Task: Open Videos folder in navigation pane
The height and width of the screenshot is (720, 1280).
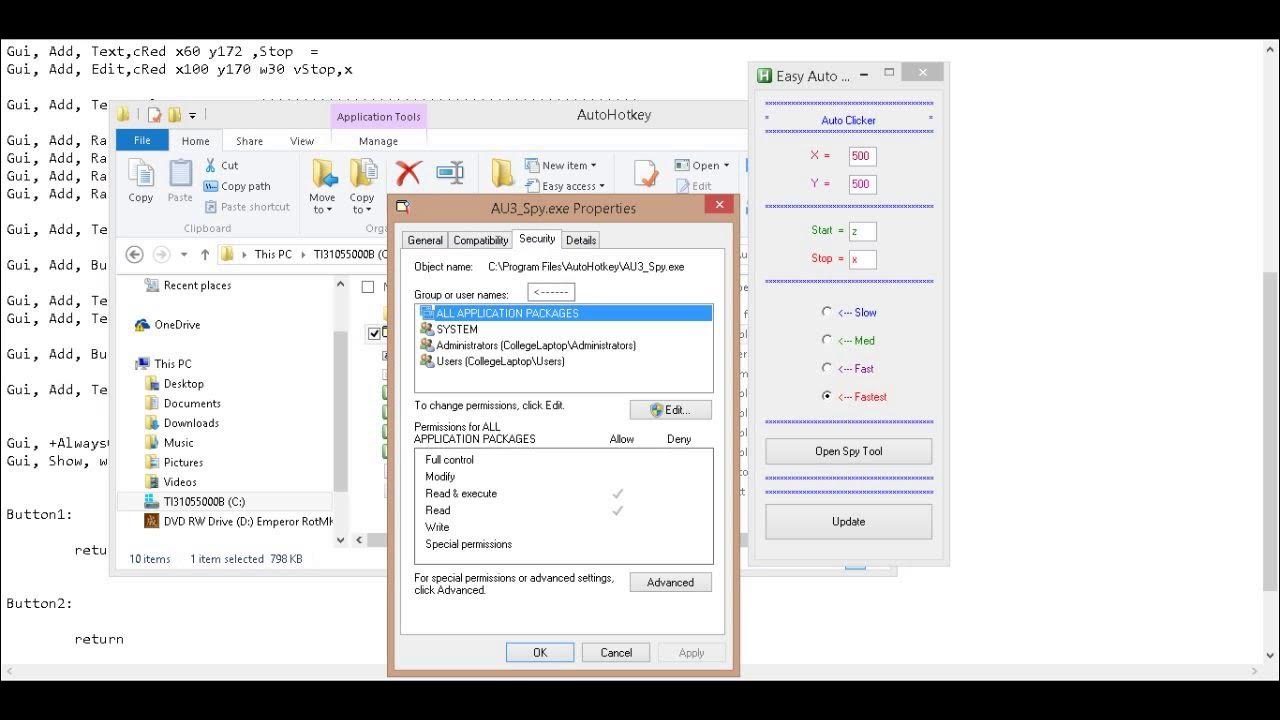Action: (x=170, y=482)
